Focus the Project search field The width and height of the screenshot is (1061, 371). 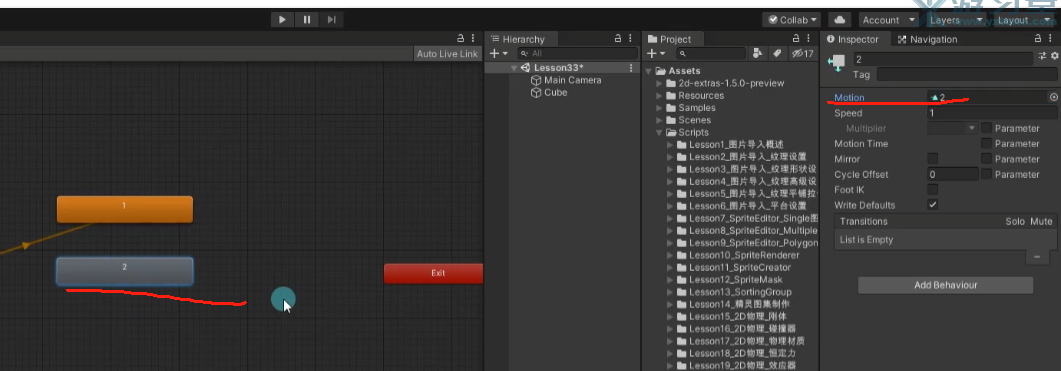[711, 53]
